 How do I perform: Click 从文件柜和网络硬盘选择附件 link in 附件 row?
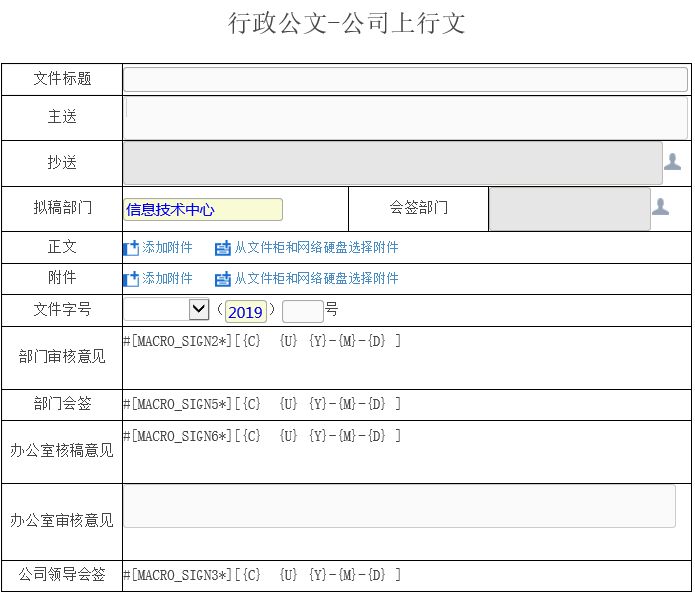(x=316, y=279)
